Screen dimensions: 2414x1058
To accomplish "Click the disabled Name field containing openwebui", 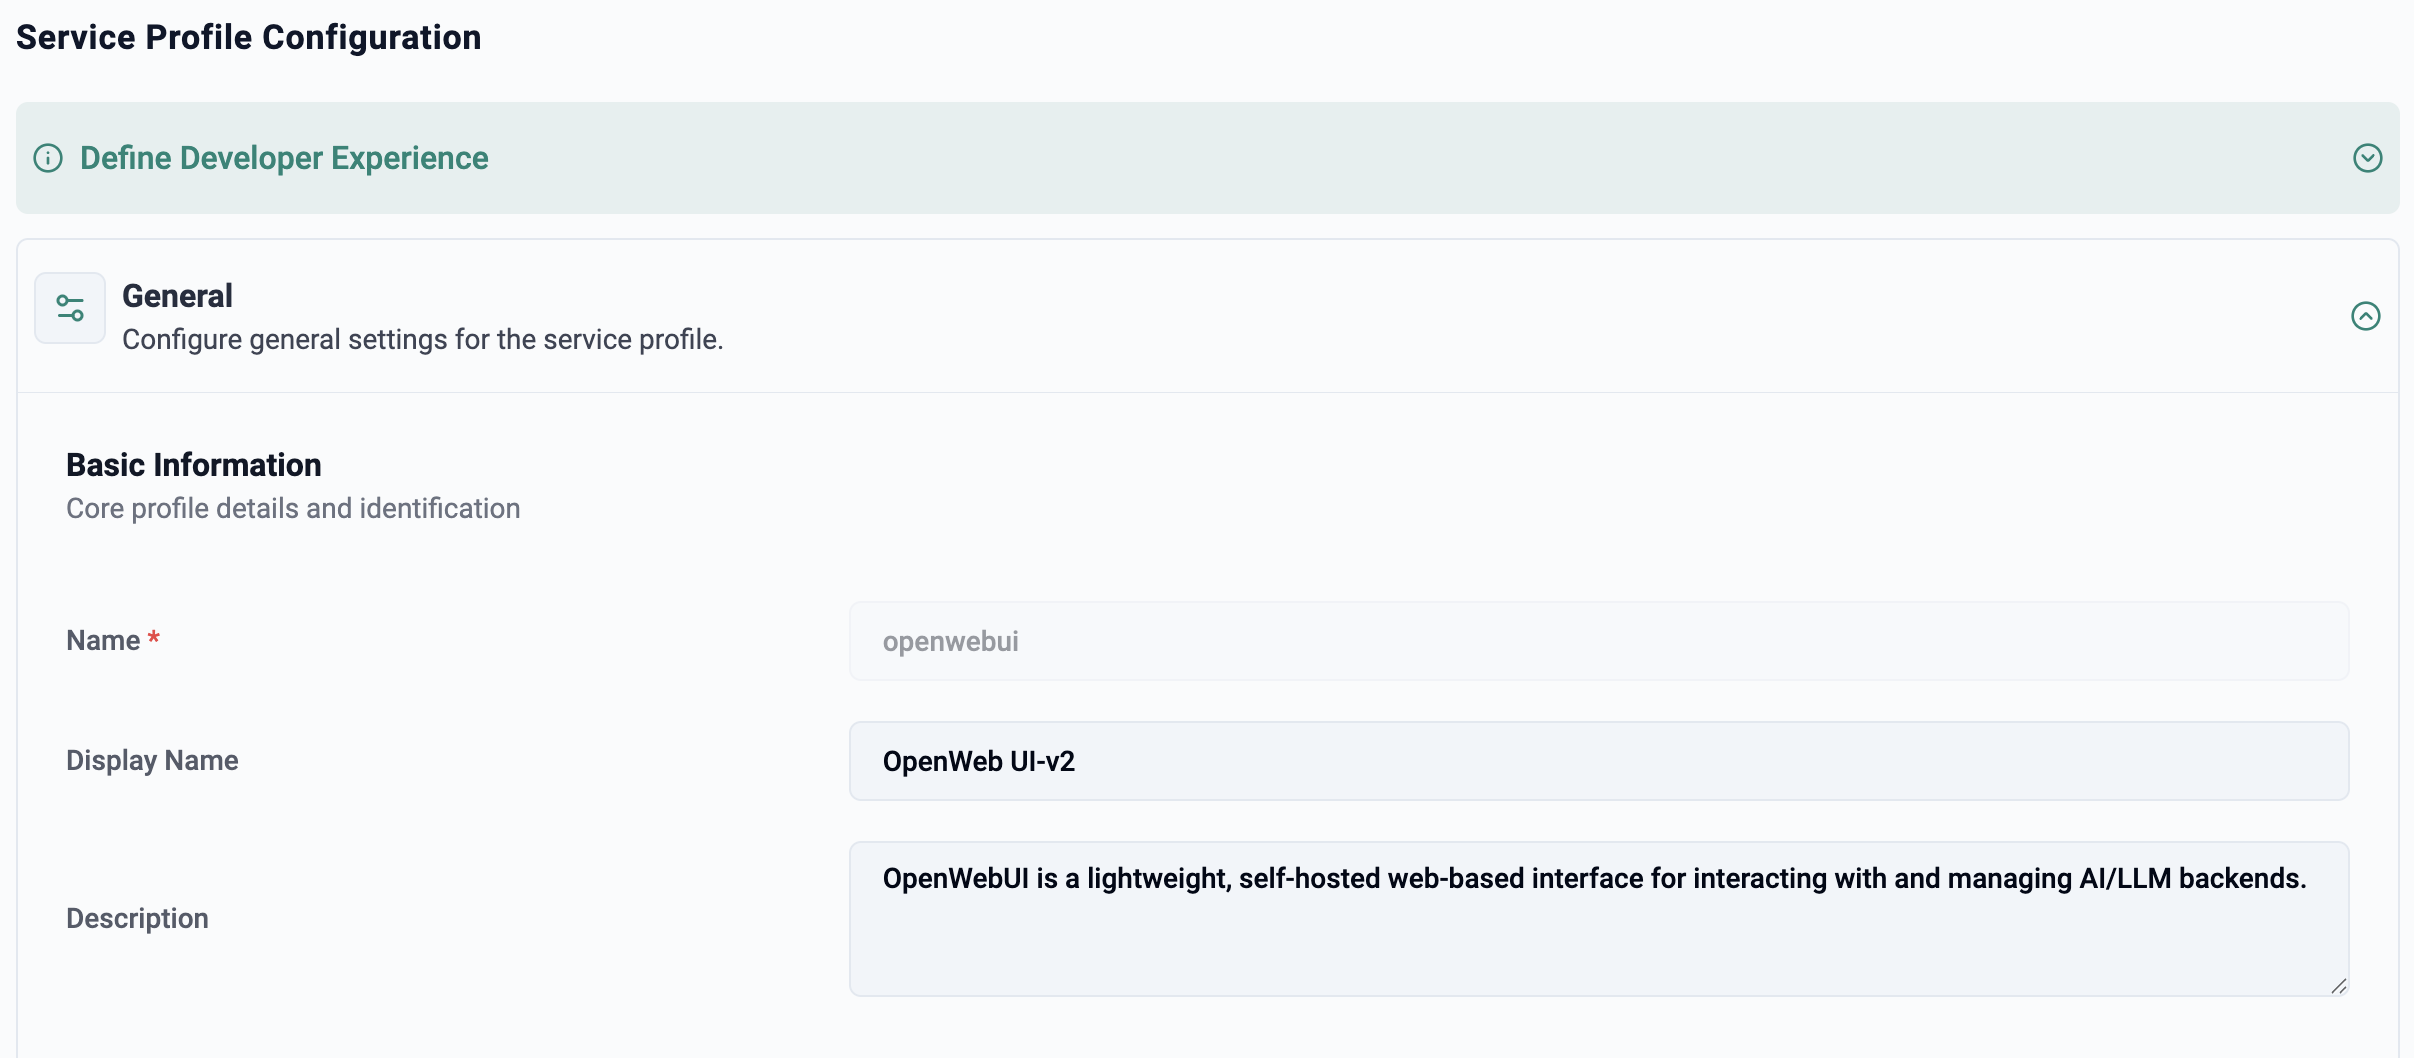I will (1598, 641).
